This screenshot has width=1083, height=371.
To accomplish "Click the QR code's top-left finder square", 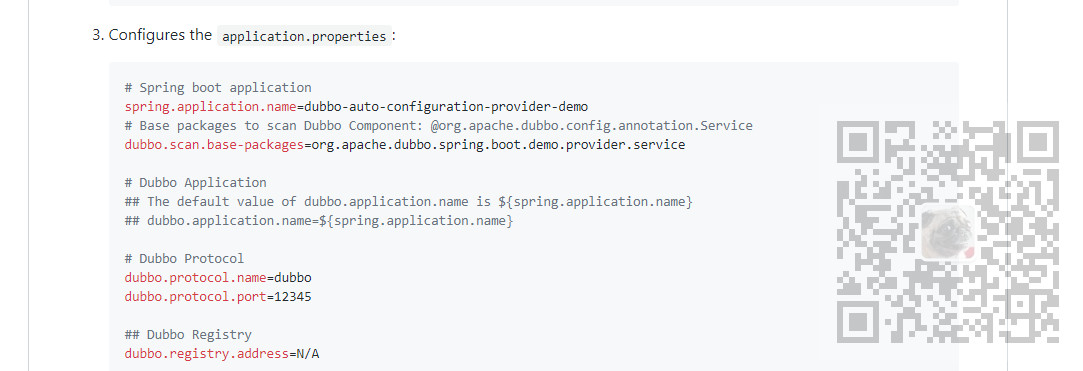I will click(859, 143).
